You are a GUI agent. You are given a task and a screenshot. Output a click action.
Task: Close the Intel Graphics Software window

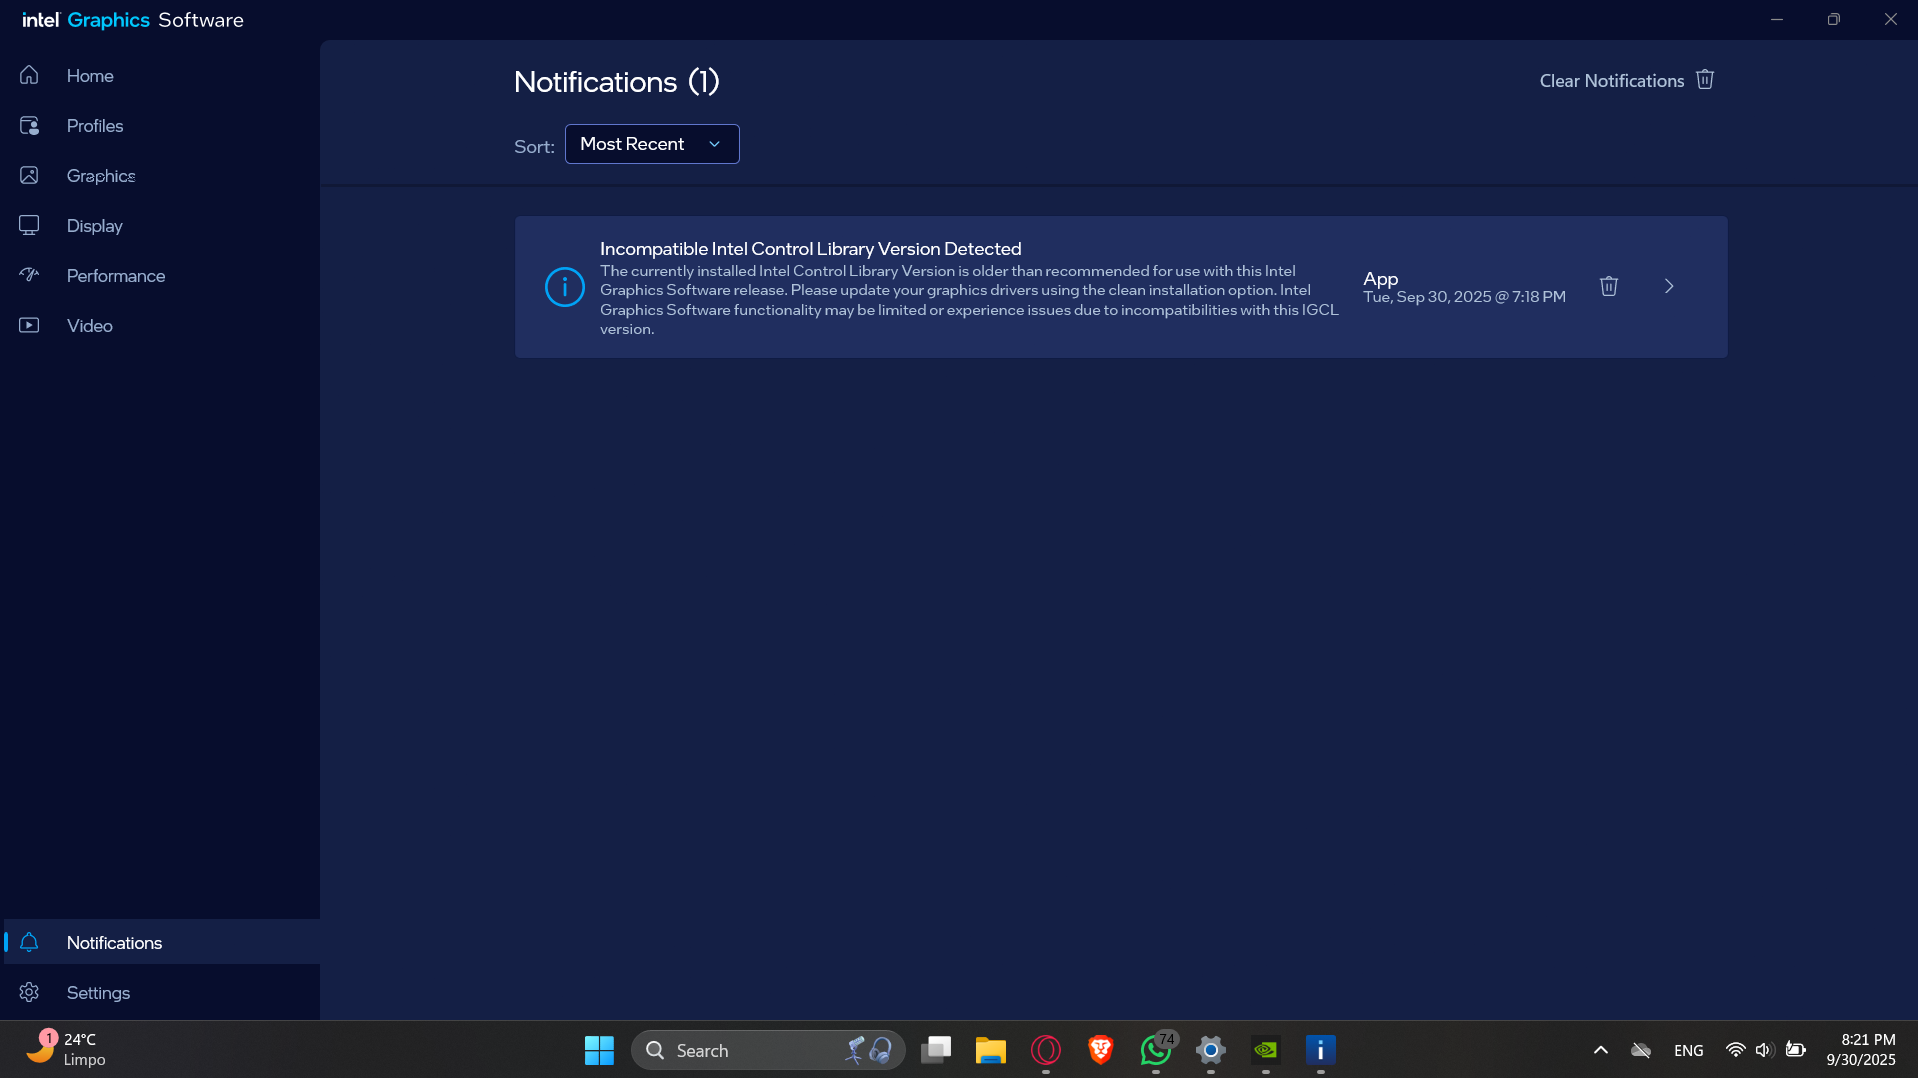(x=1891, y=20)
